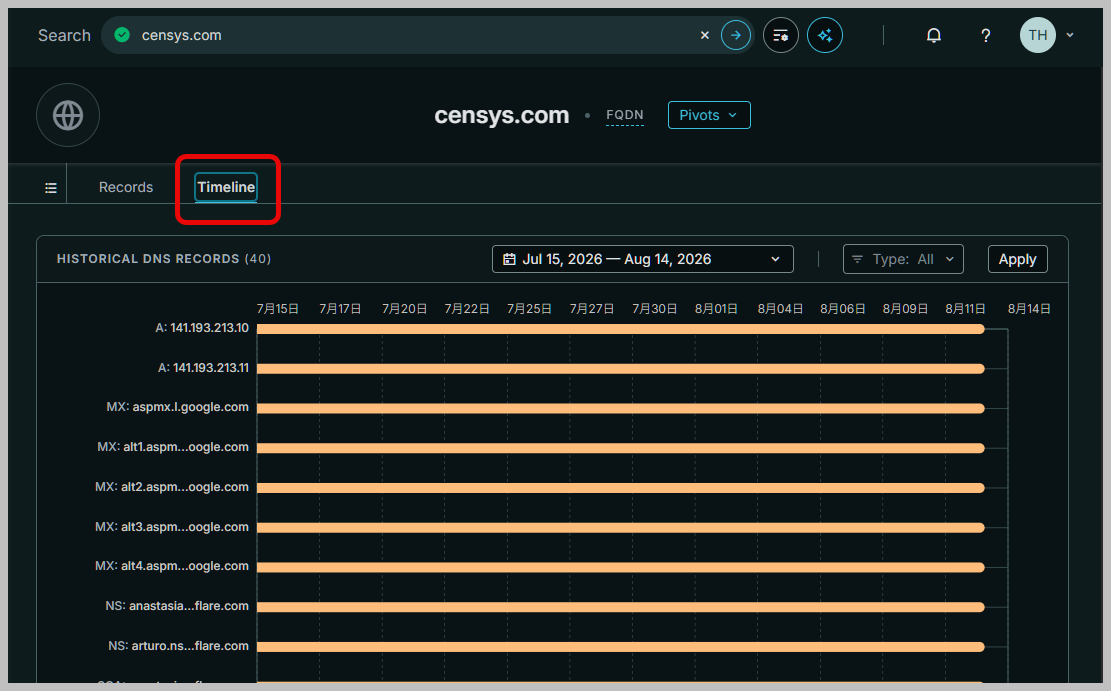Click the MX: alt4.aspm...oogle.com label
This screenshot has width=1111, height=691.
(x=171, y=566)
